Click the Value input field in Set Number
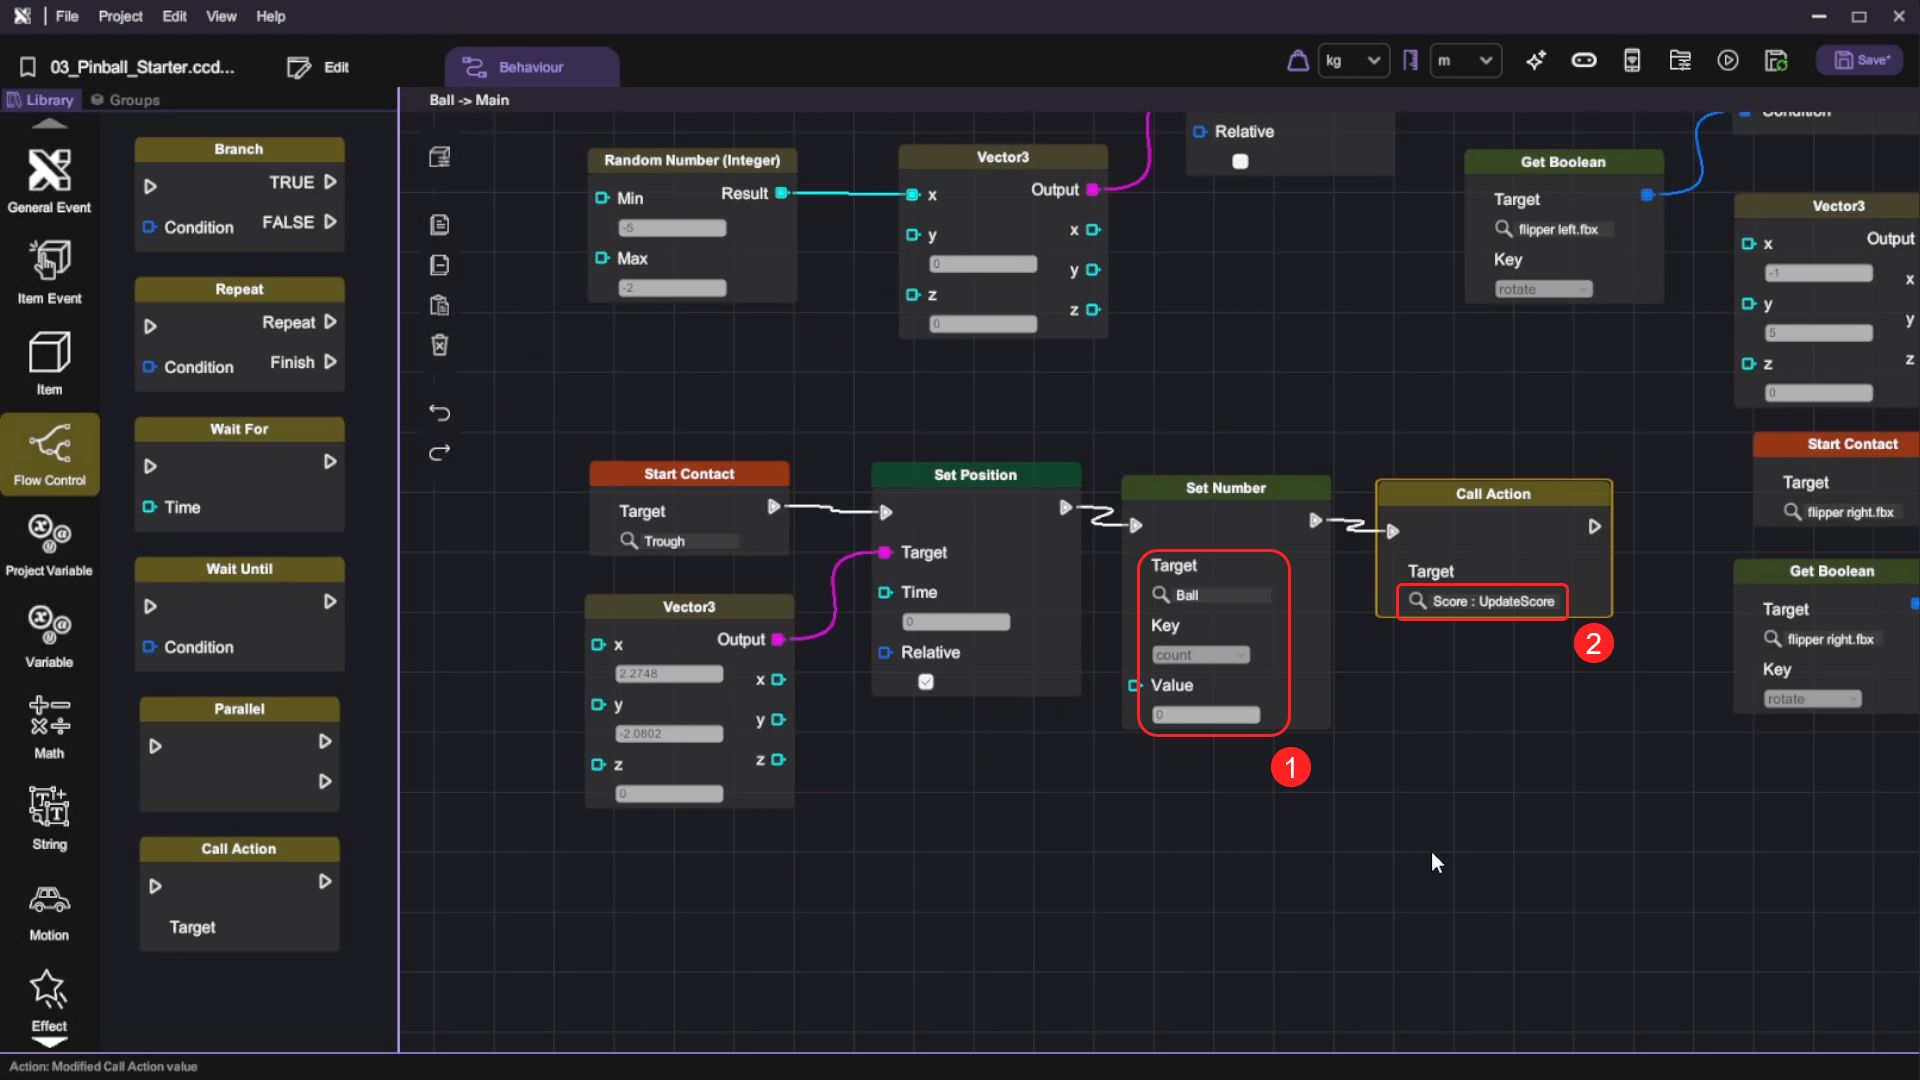This screenshot has height=1080, width=1920. pyautogui.click(x=1206, y=715)
